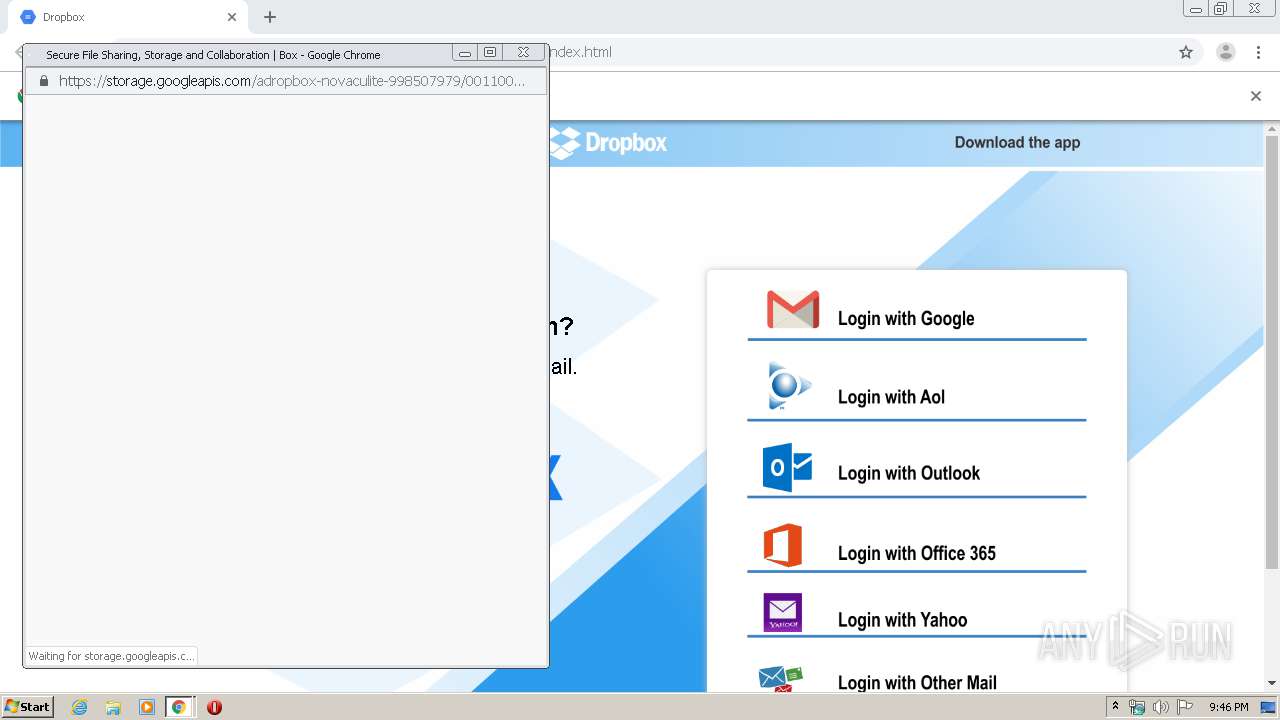Click the volume speaker tray icon
Screen dimensions: 1280x720
click(x=1161, y=707)
